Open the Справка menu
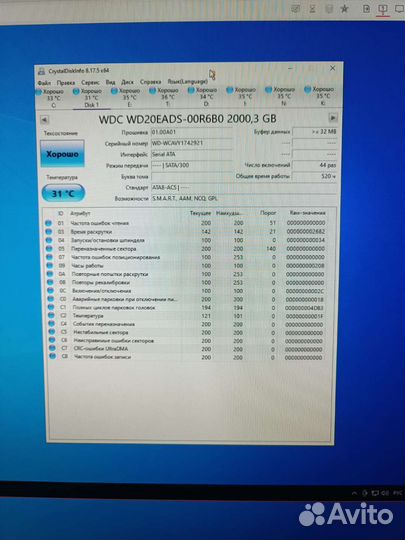 (150, 82)
